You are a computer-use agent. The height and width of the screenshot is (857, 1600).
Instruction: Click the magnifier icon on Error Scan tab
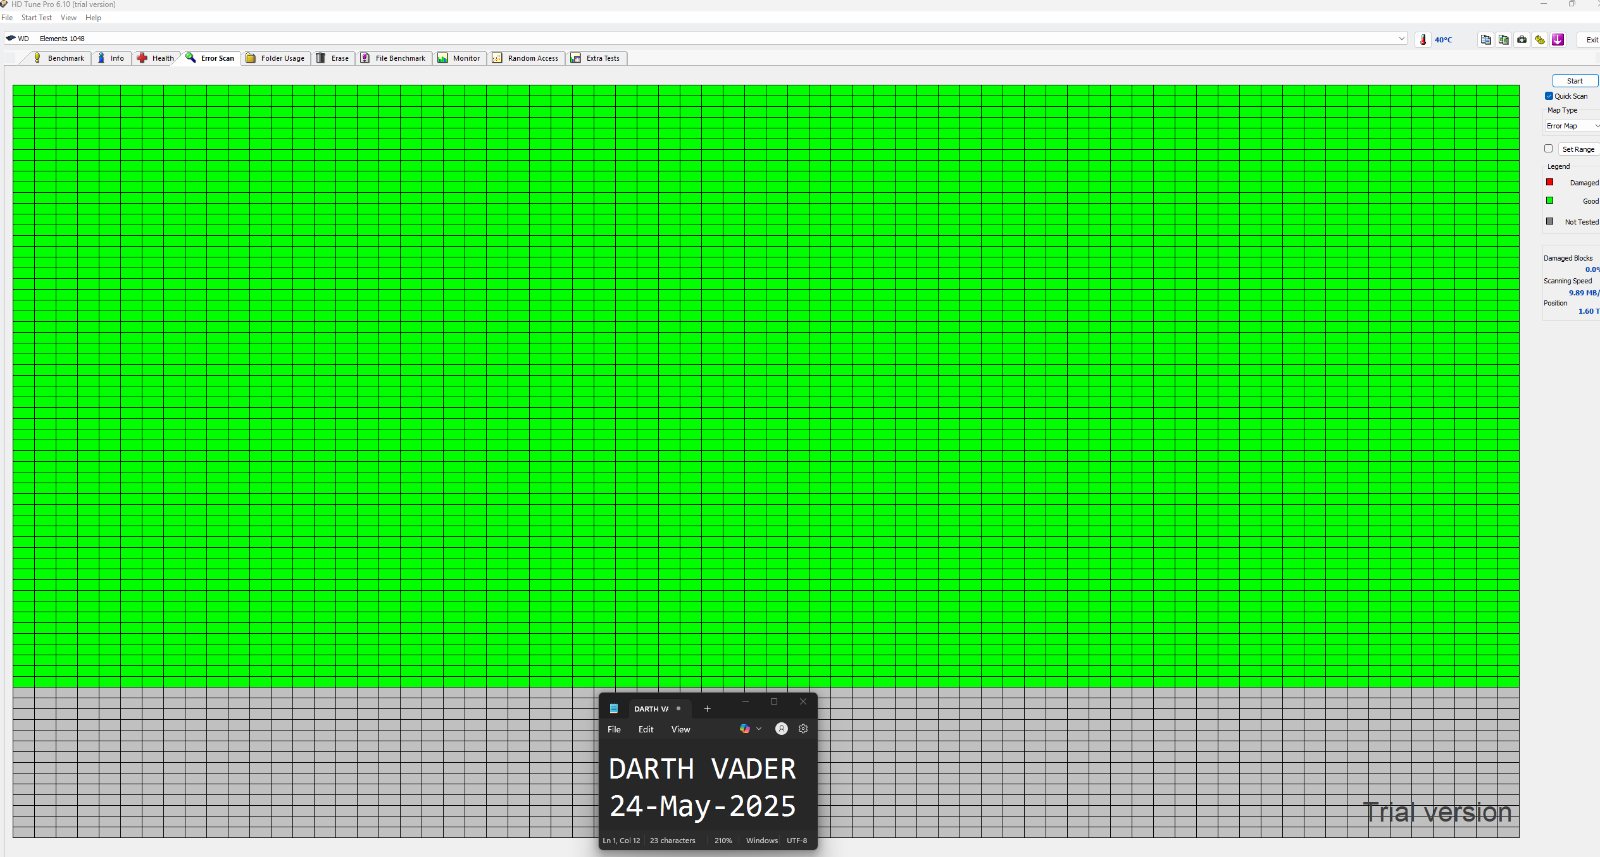[191, 57]
